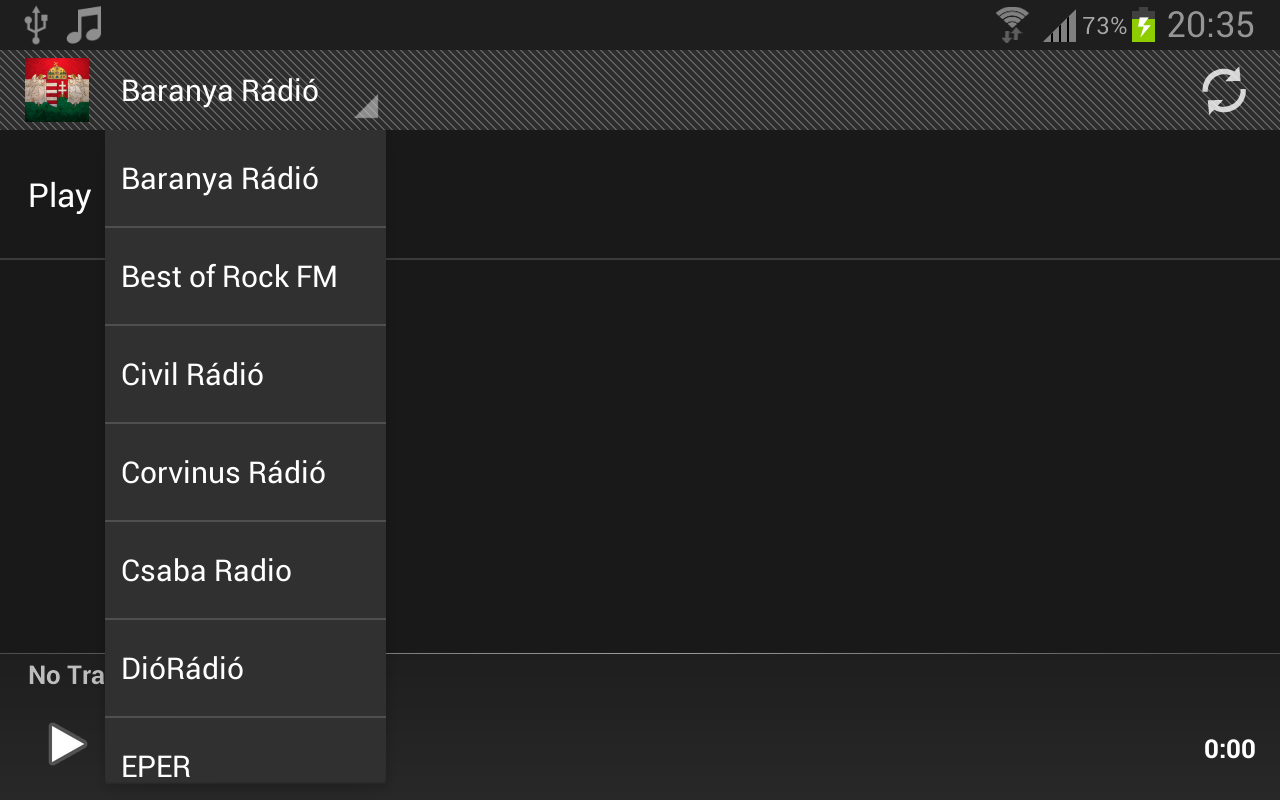This screenshot has width=1280, height=800.
Task: Tap the 0:00 playback time display
Action: point(1229,749)
